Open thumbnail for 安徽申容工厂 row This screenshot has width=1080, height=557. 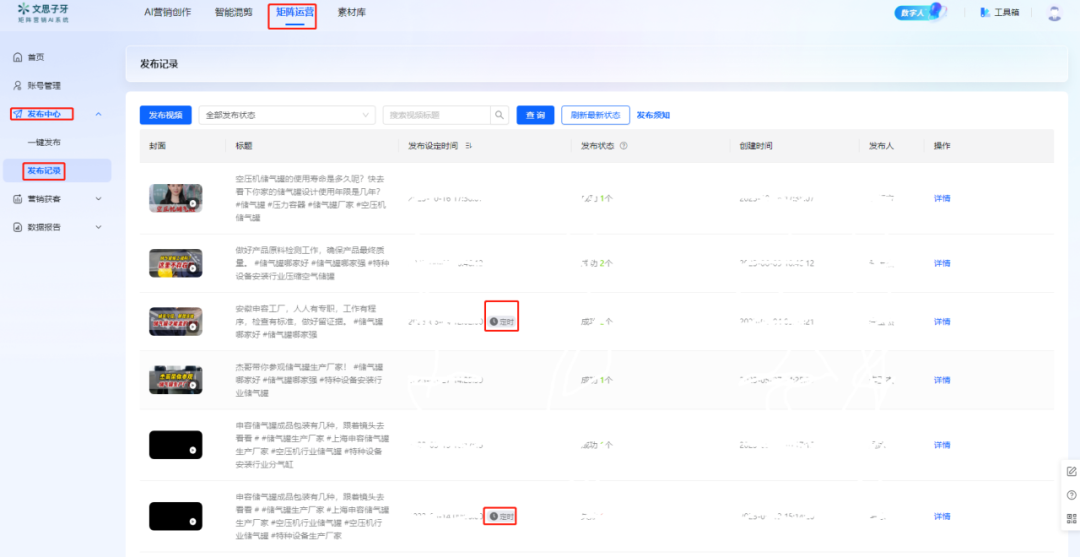tap(176, 322)
